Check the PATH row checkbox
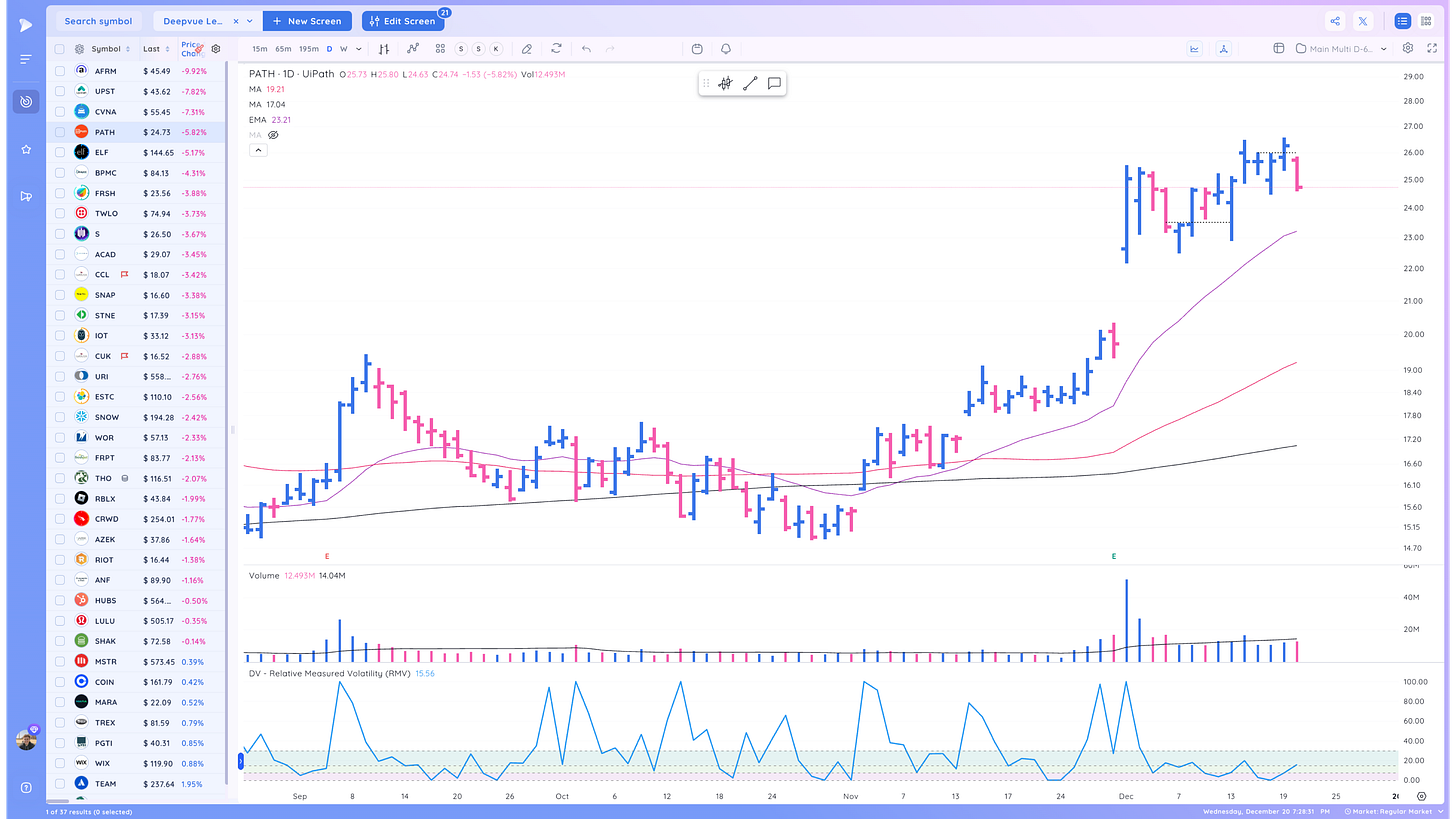Screen dimensions: 1456x819 (60, 132)
